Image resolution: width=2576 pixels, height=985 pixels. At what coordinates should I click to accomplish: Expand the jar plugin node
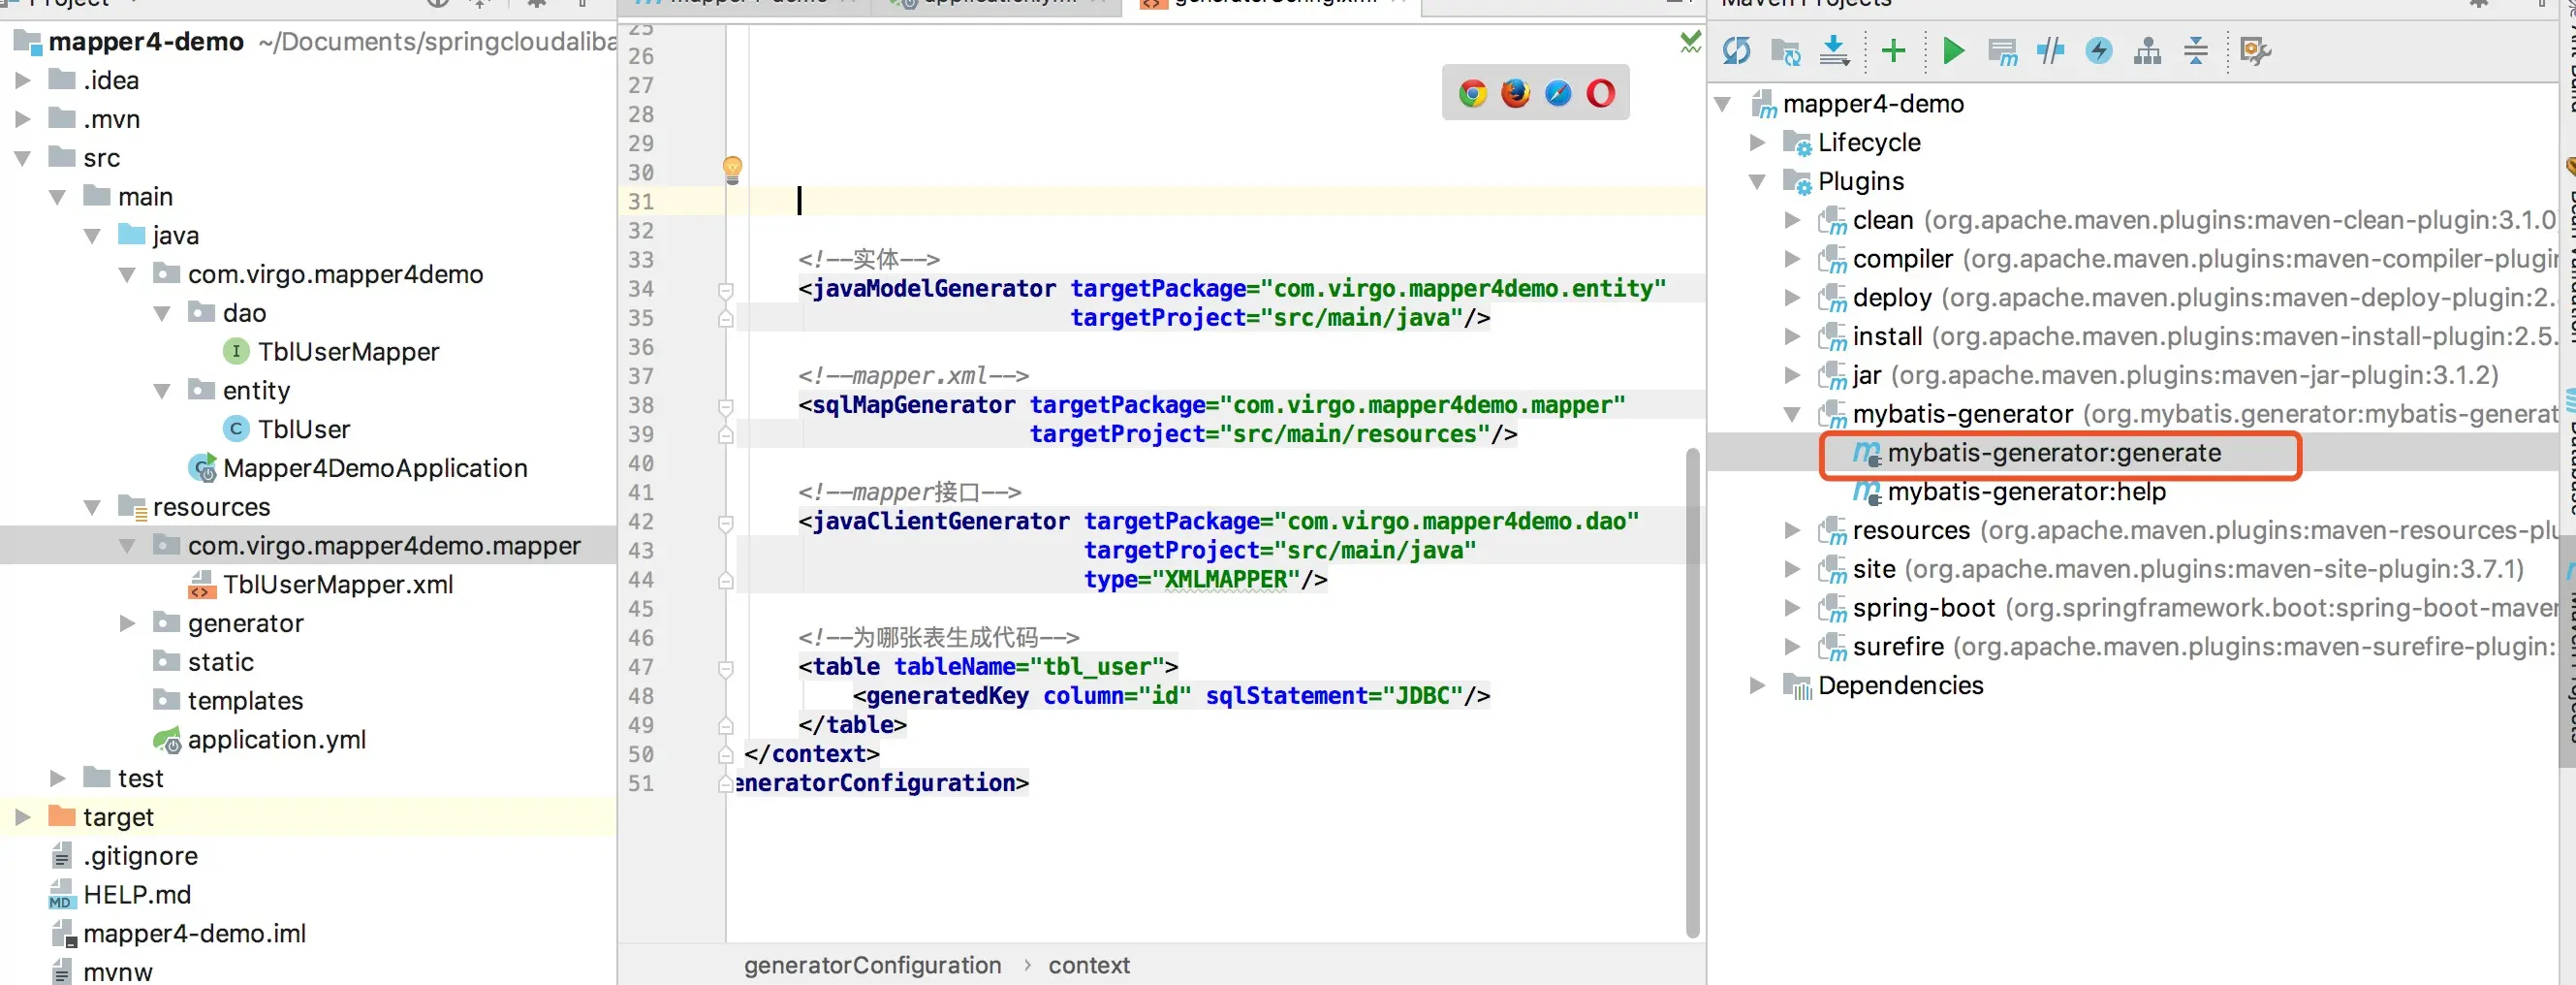(x=1792, y=375)
